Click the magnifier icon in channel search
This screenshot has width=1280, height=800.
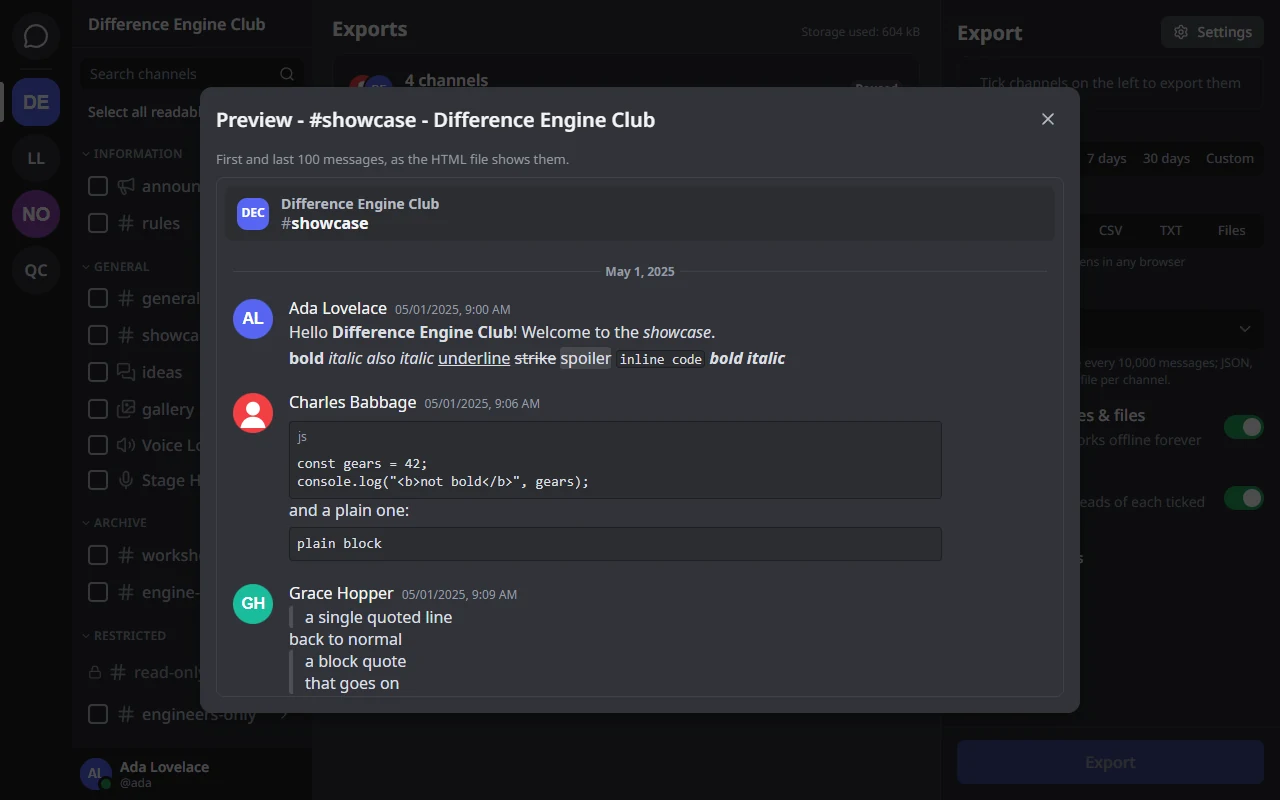tap(287, 74)
